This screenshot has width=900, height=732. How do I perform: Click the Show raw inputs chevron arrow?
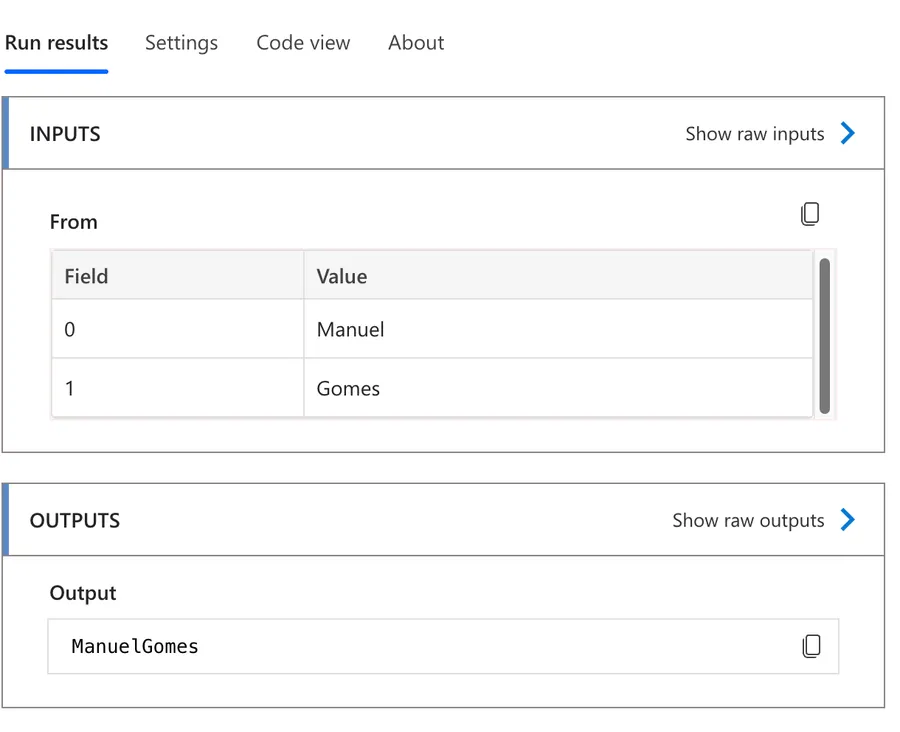[x=847, y=133]
